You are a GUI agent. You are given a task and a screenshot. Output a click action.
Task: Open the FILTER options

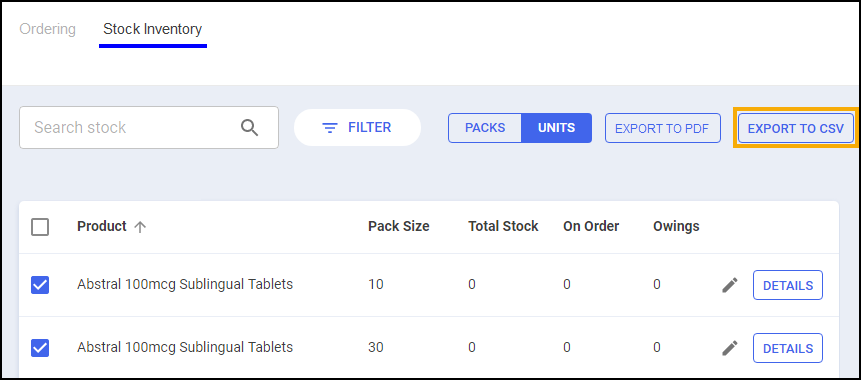pos(357,127)
